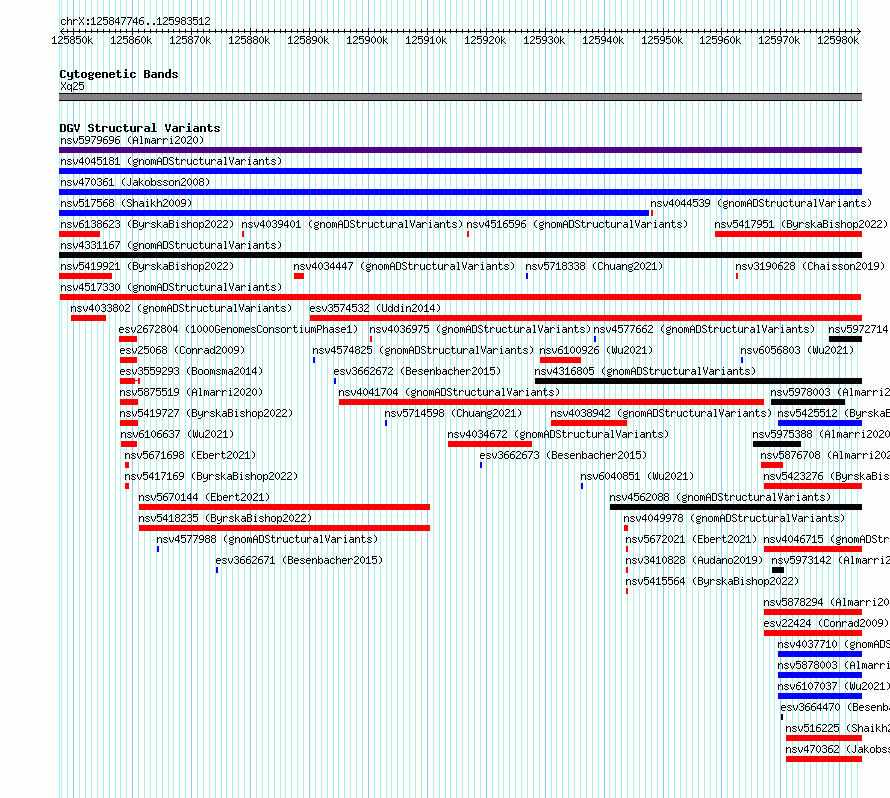This screenshot has width=890, height=798.
Task: Click nsv4574825 variant label
Action: click(x=423, y=350)
